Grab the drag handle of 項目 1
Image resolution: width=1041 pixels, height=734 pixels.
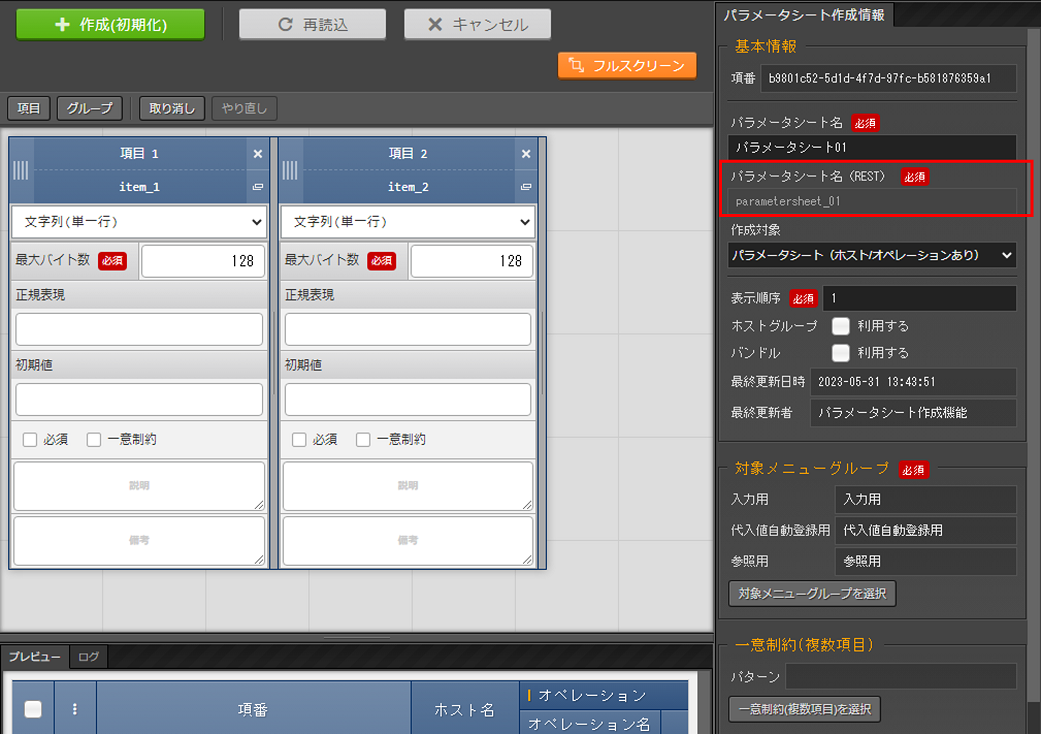[x=21, y=170]
